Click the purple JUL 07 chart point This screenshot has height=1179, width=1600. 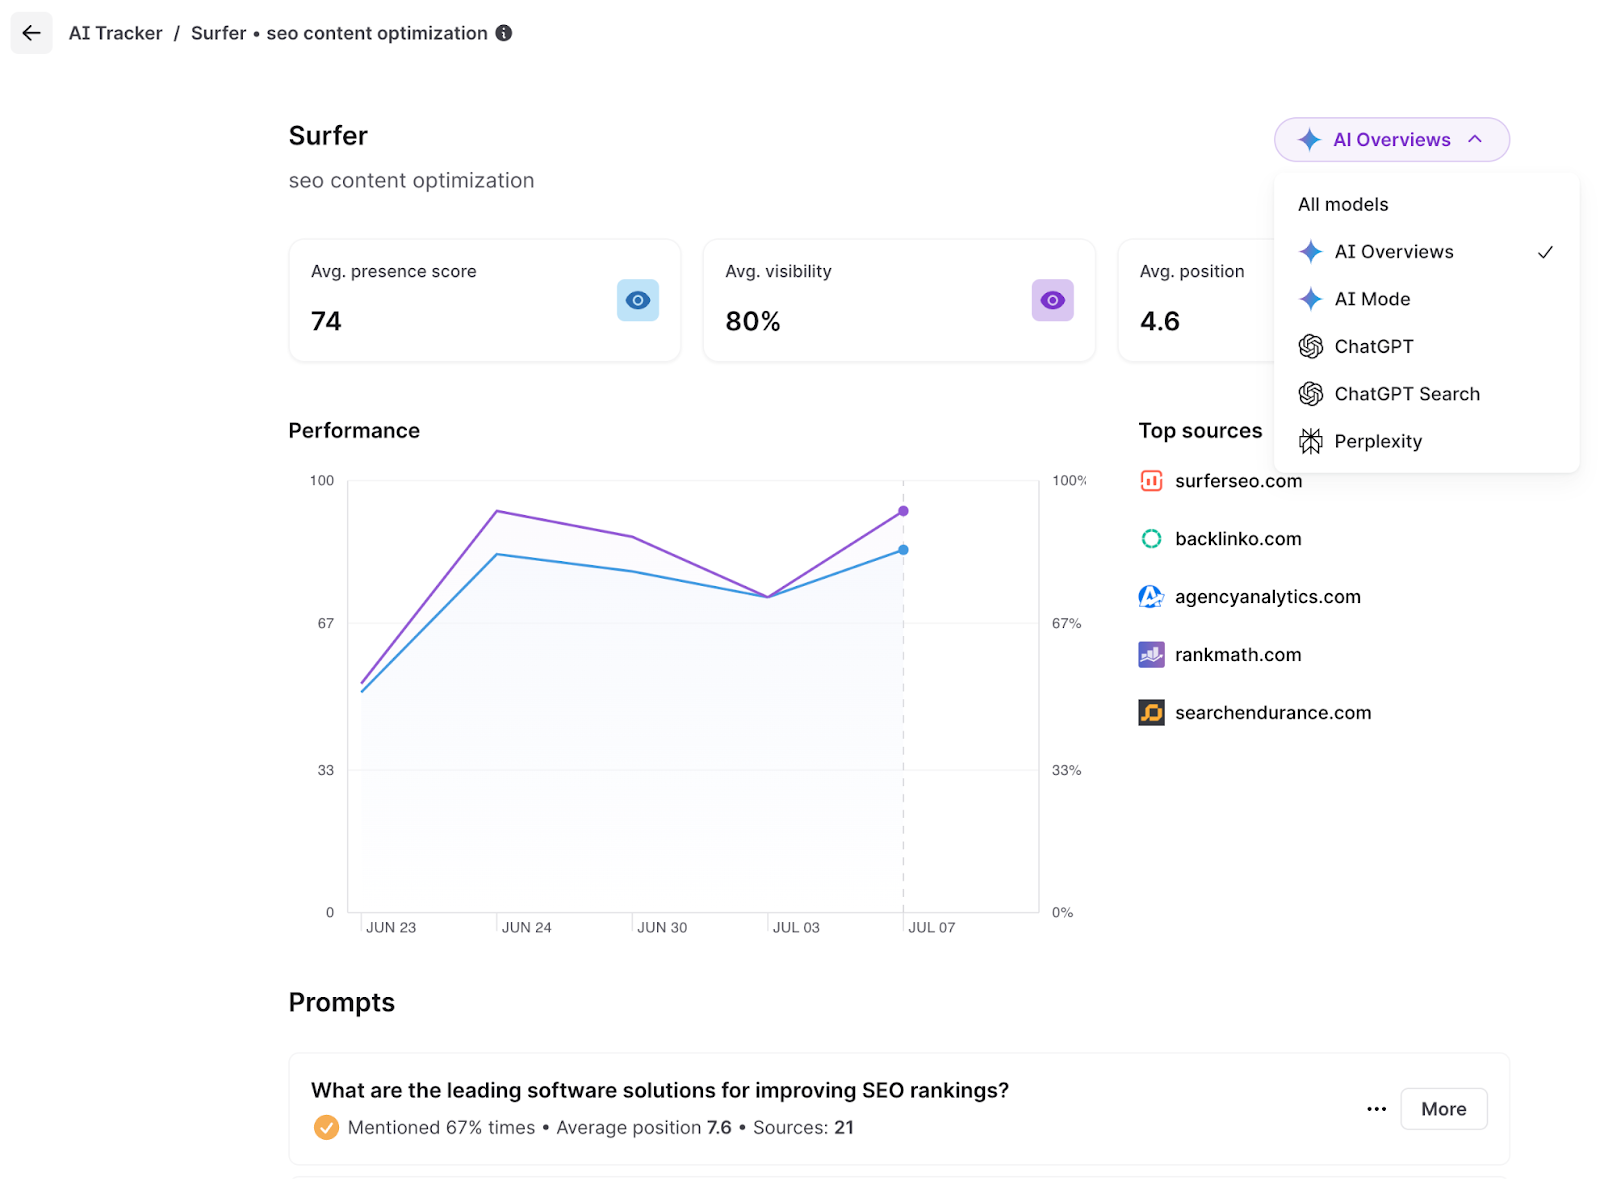click(903, 511)
